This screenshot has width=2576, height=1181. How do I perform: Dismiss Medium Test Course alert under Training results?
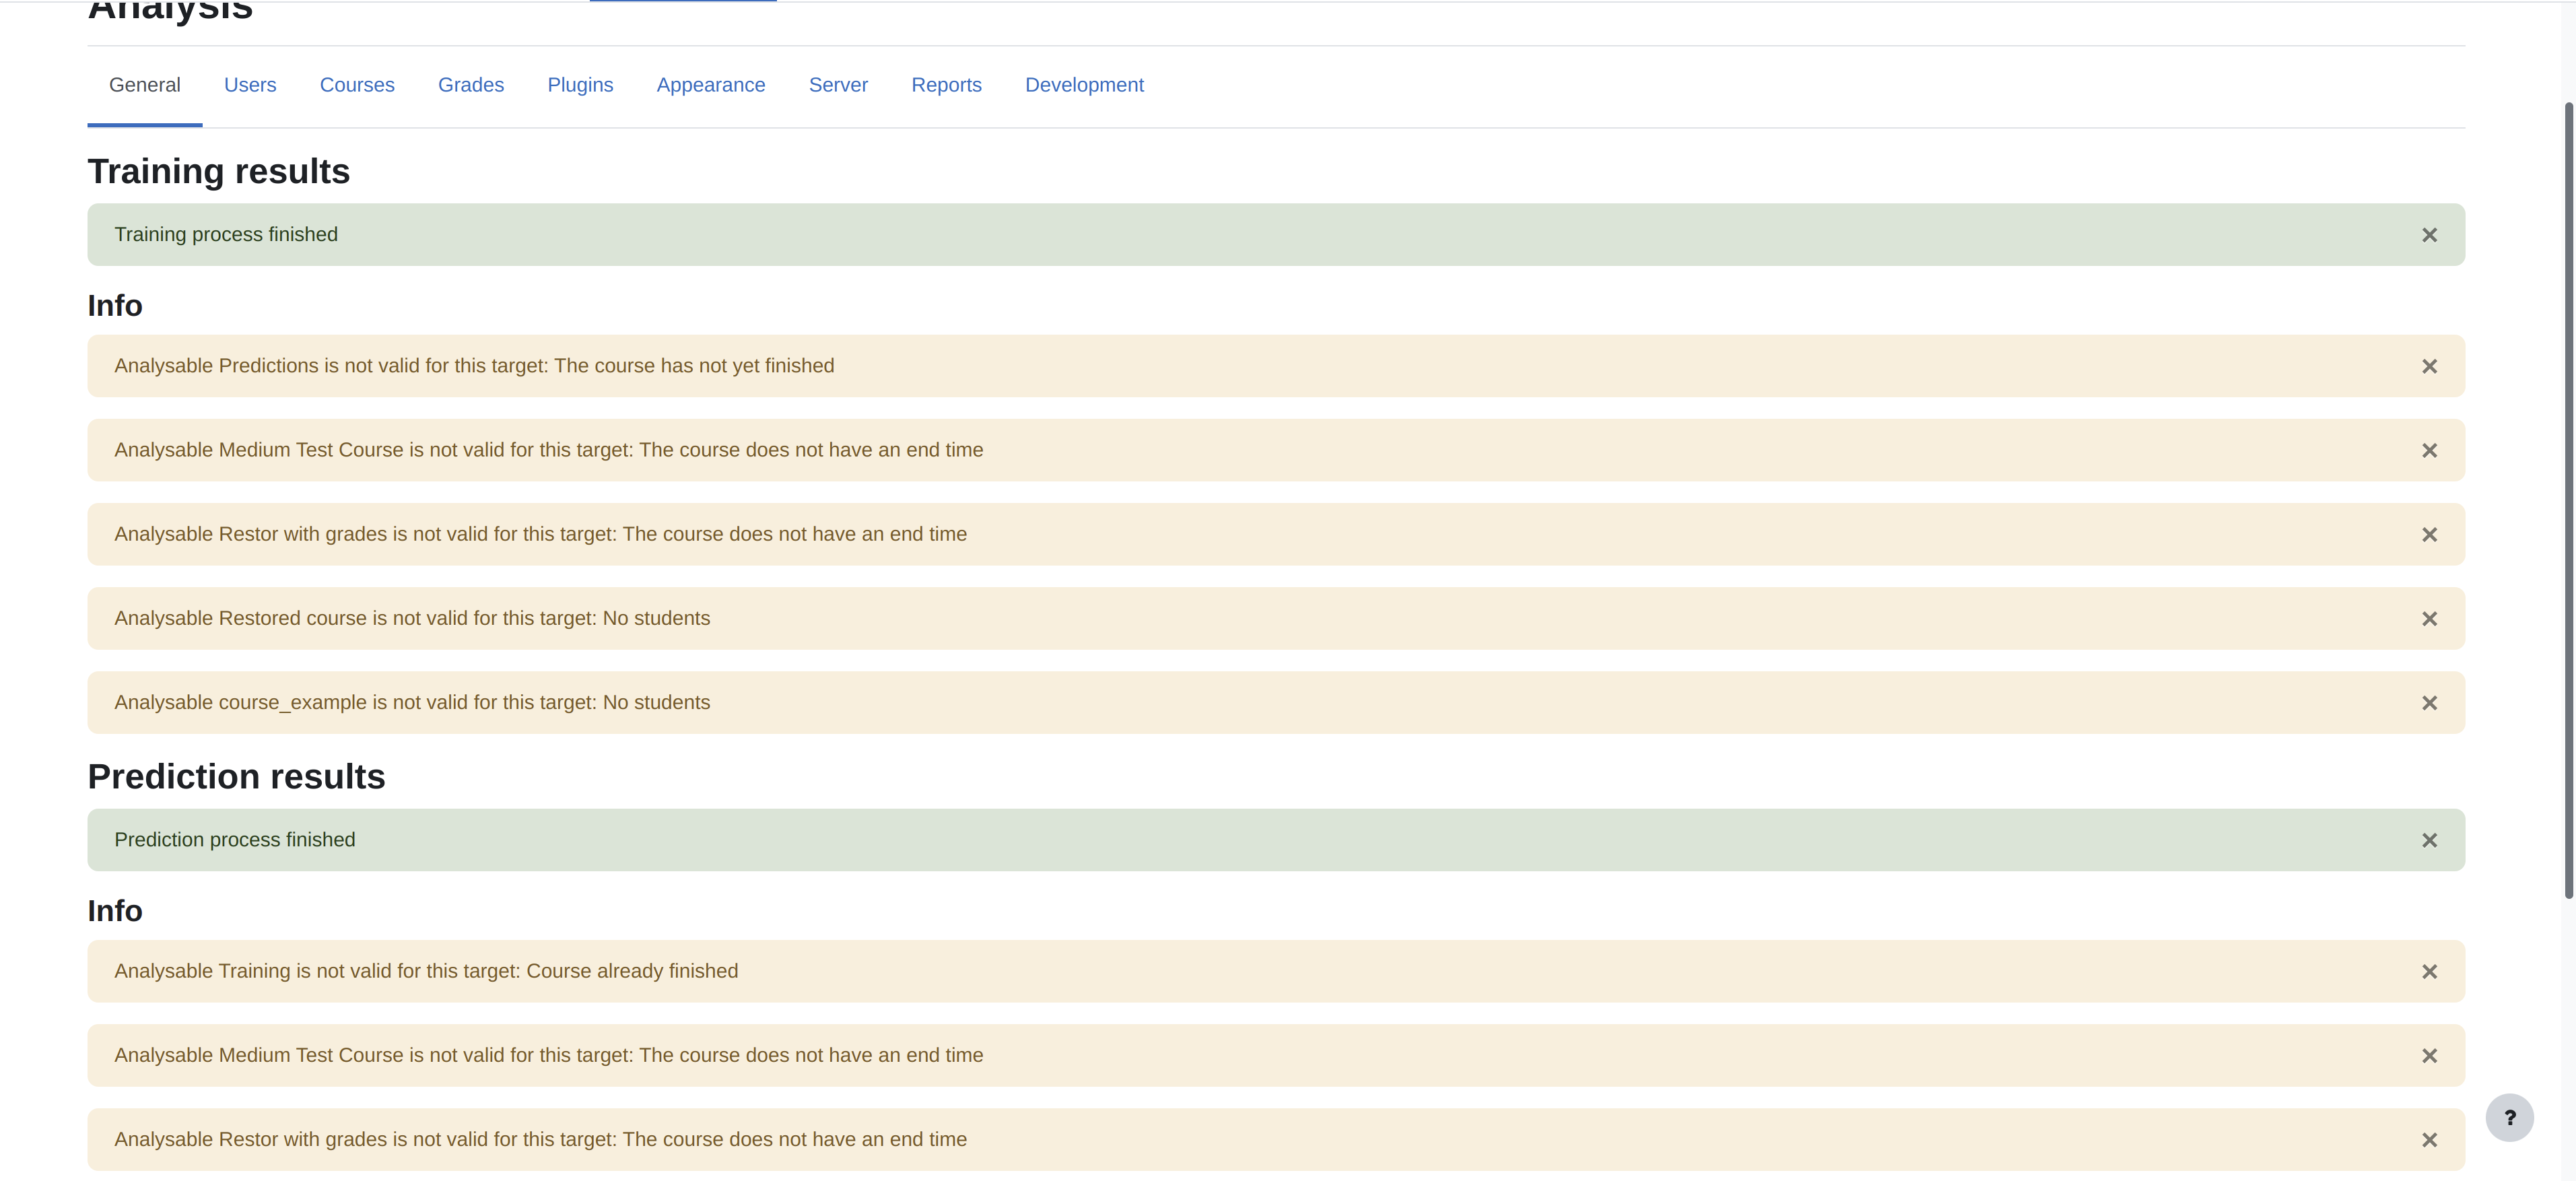[2429, 451]
